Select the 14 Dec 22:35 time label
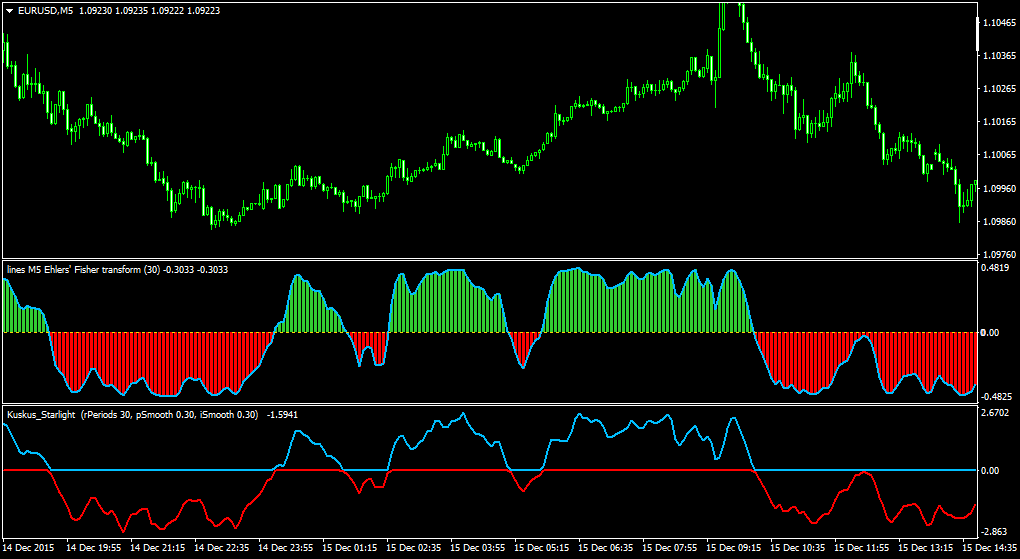Image resolution: width=1020 pixels, height=559 pixels. (222, 549)
